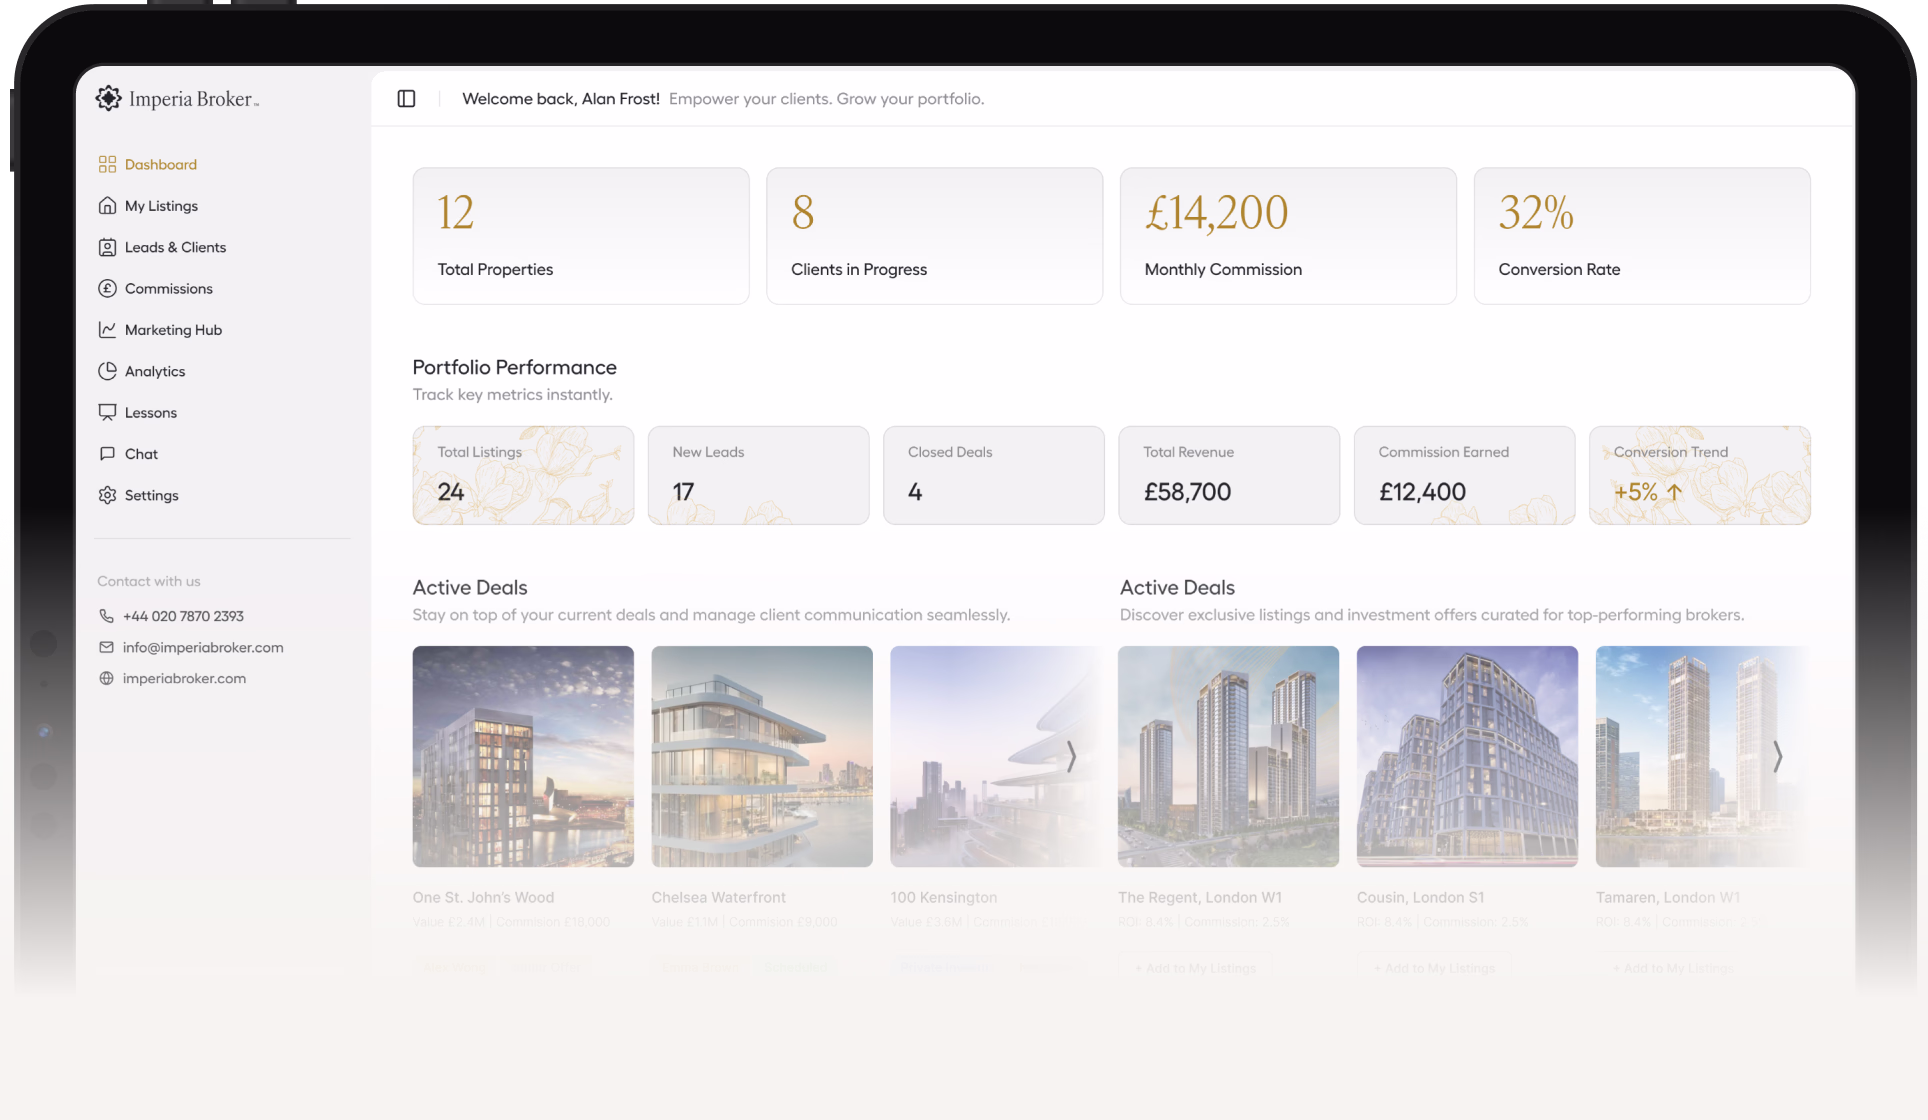Image resolution: width=1928 pixels, height=1120 pixels.
Task: Click the Commissions pound icon
Action: pyautogui.click(x=107, y=288)
